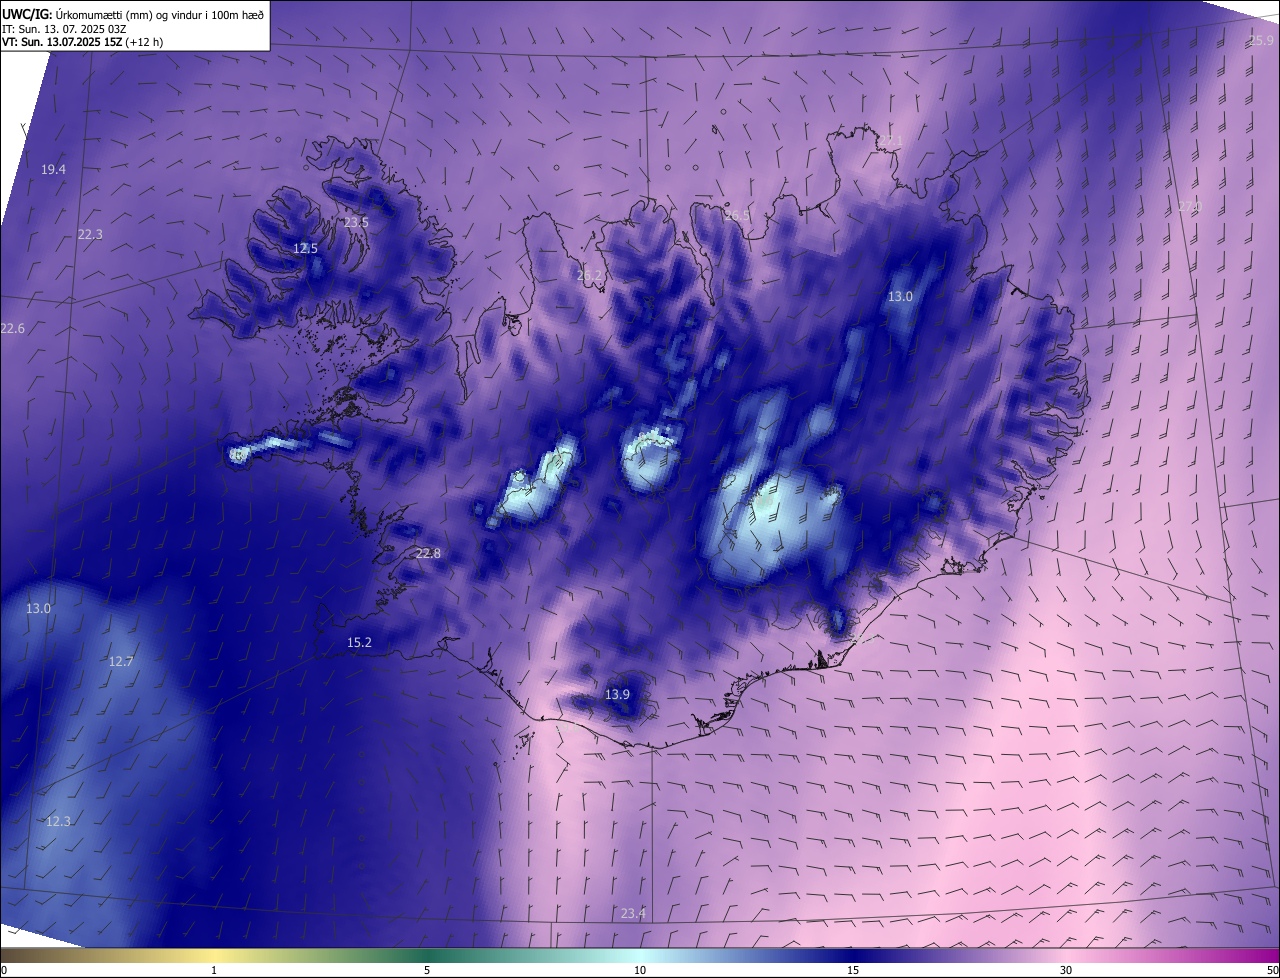Click the 30 tick on the color scale

pos(1066,970)
